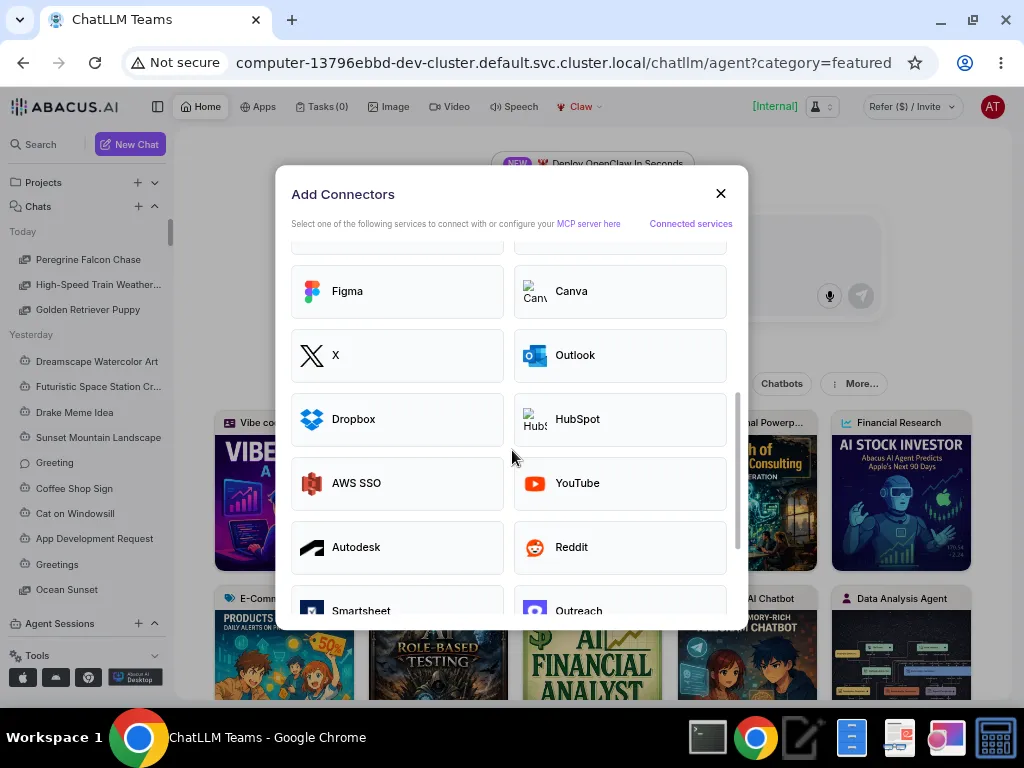Open new browser tab

coord(292,20)
